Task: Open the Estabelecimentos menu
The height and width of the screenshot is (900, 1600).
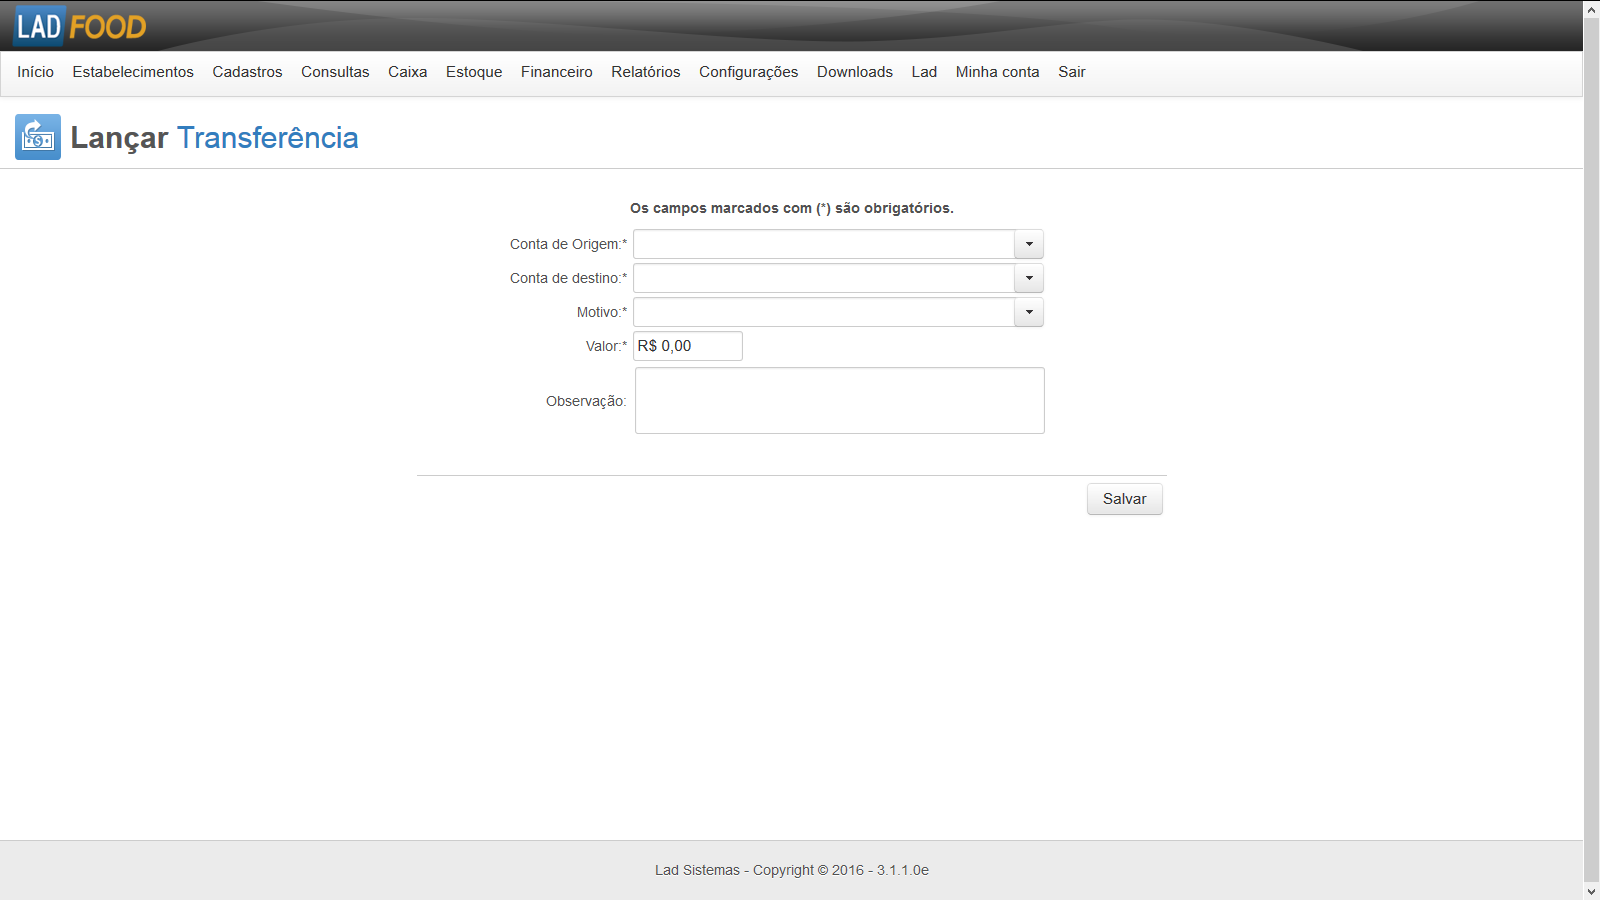Action: pyautogui.click(x=133, y=72)
